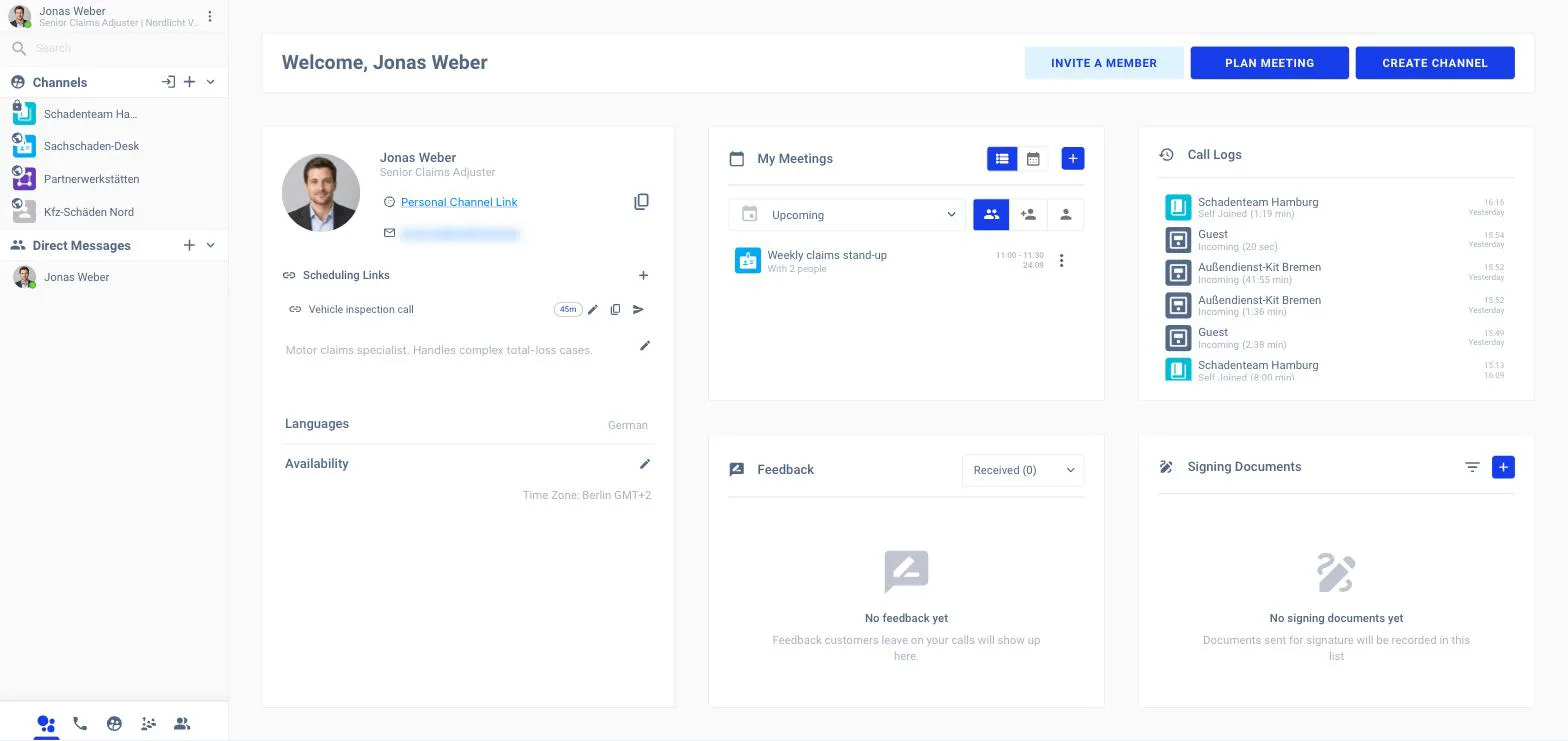This screenshot has width=1568, height=741.
Task: Switch My Meetings to list view
Action: 1002,159
